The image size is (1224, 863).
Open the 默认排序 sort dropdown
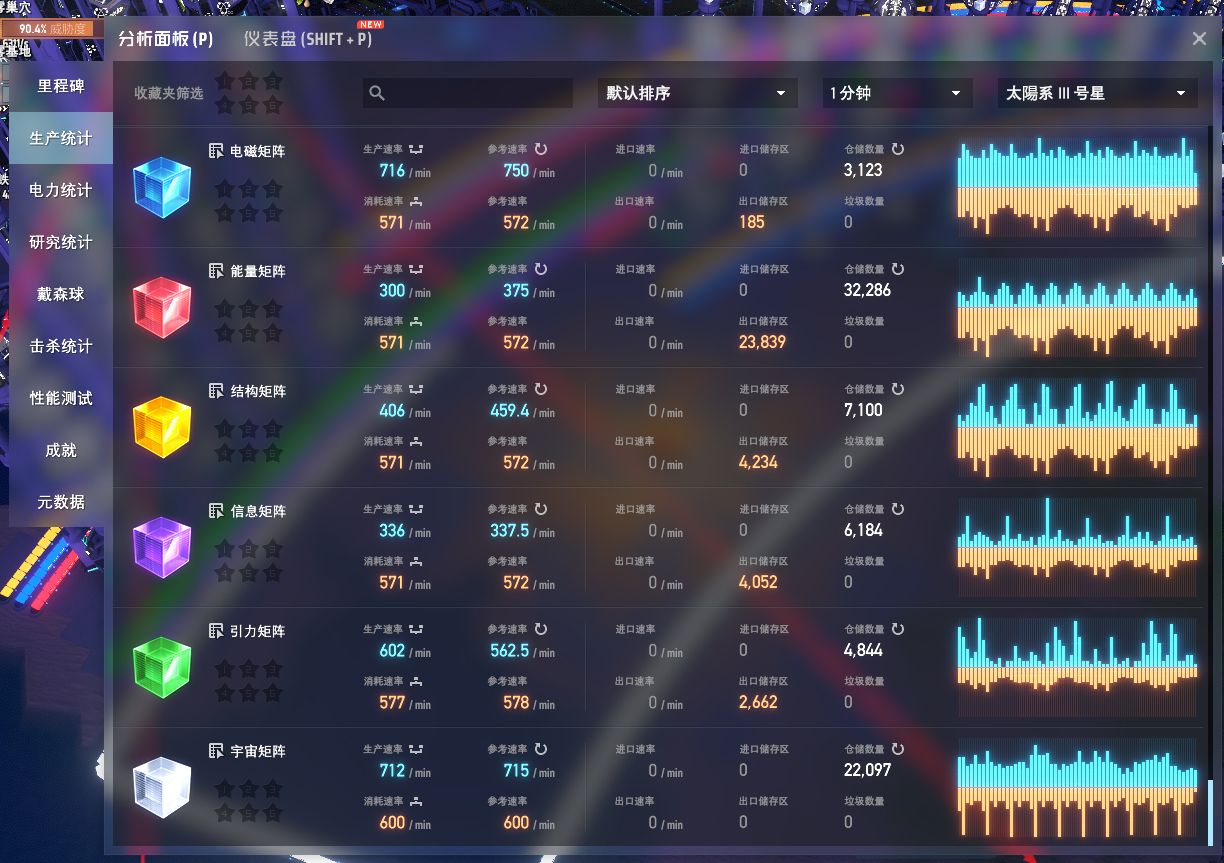coord(696,93)
